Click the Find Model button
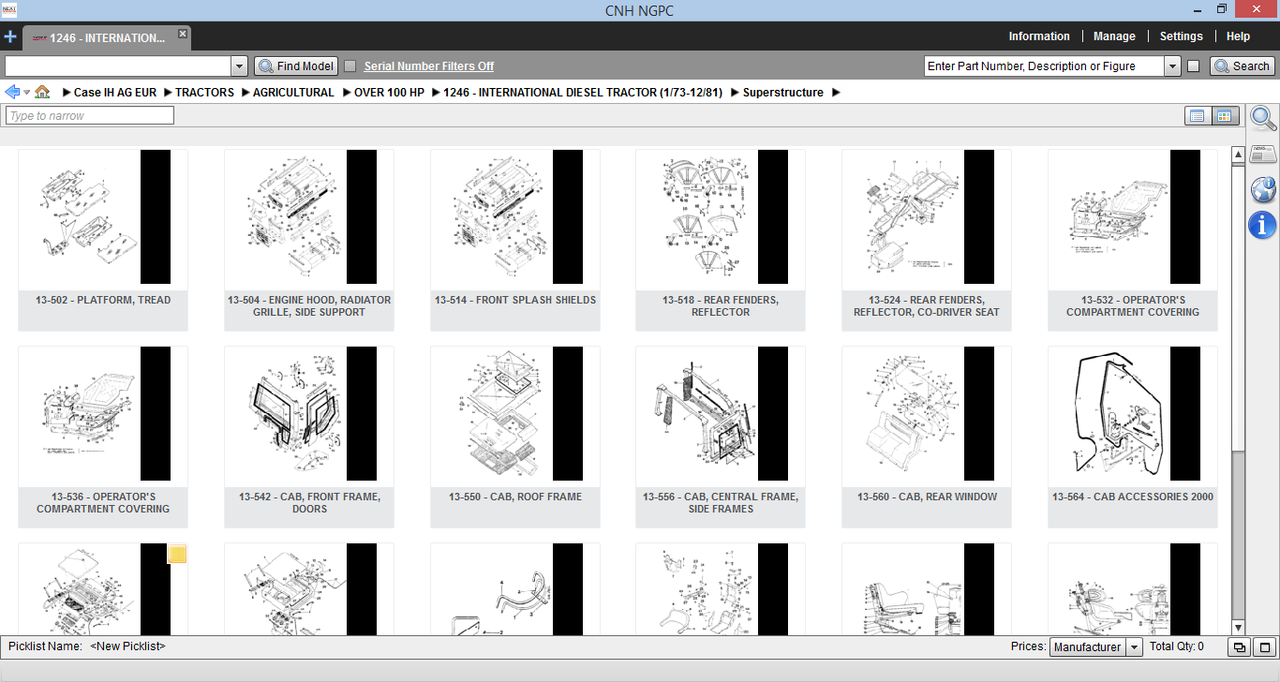1280x682 pixels. point(296,66)
